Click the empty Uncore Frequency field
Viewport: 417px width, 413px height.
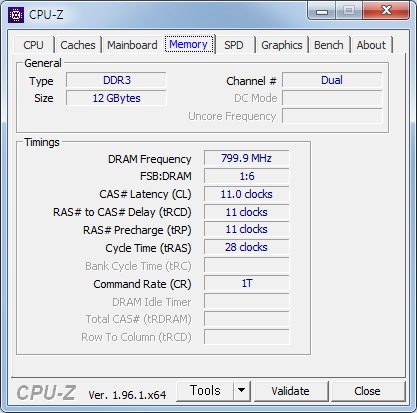332,116
